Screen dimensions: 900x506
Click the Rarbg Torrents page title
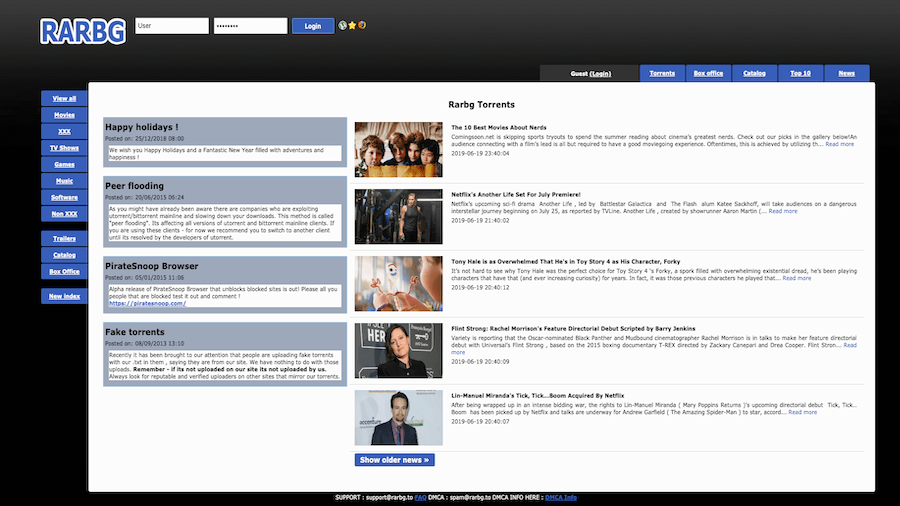tap(482, 104)
